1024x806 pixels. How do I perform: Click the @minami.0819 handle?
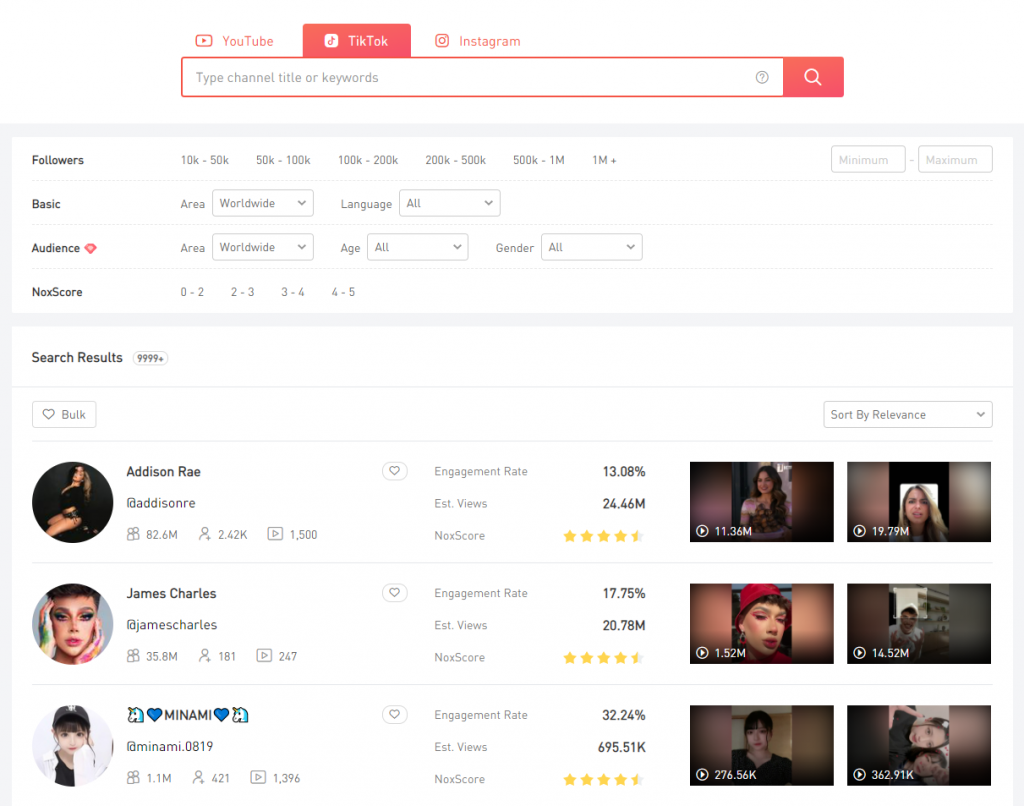[x=170, y=747]
